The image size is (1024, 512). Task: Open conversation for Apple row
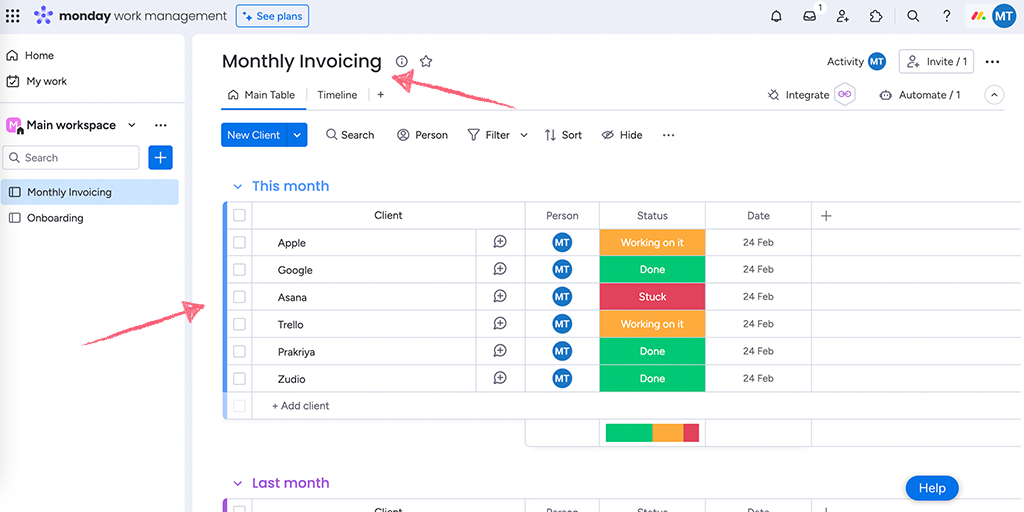[x=500, y=242]
